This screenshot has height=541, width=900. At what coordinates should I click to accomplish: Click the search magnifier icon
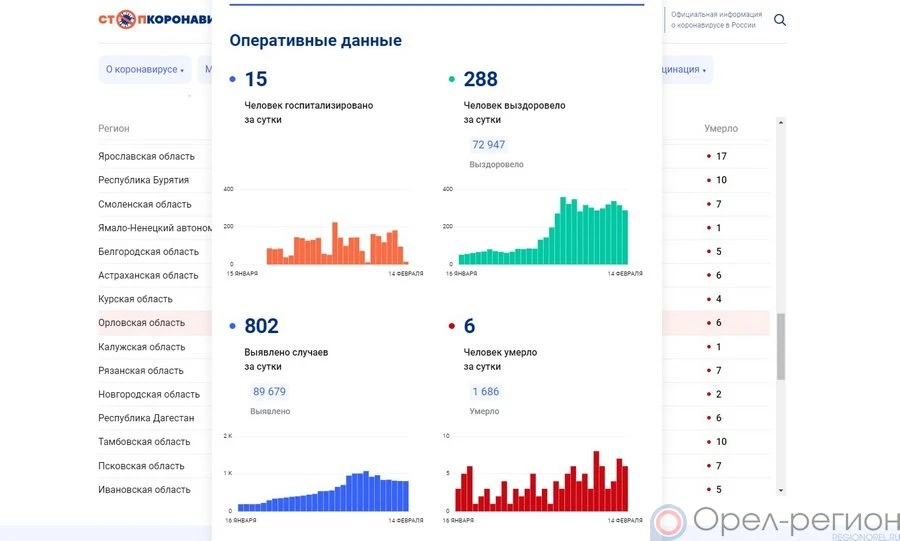(780, 20)
